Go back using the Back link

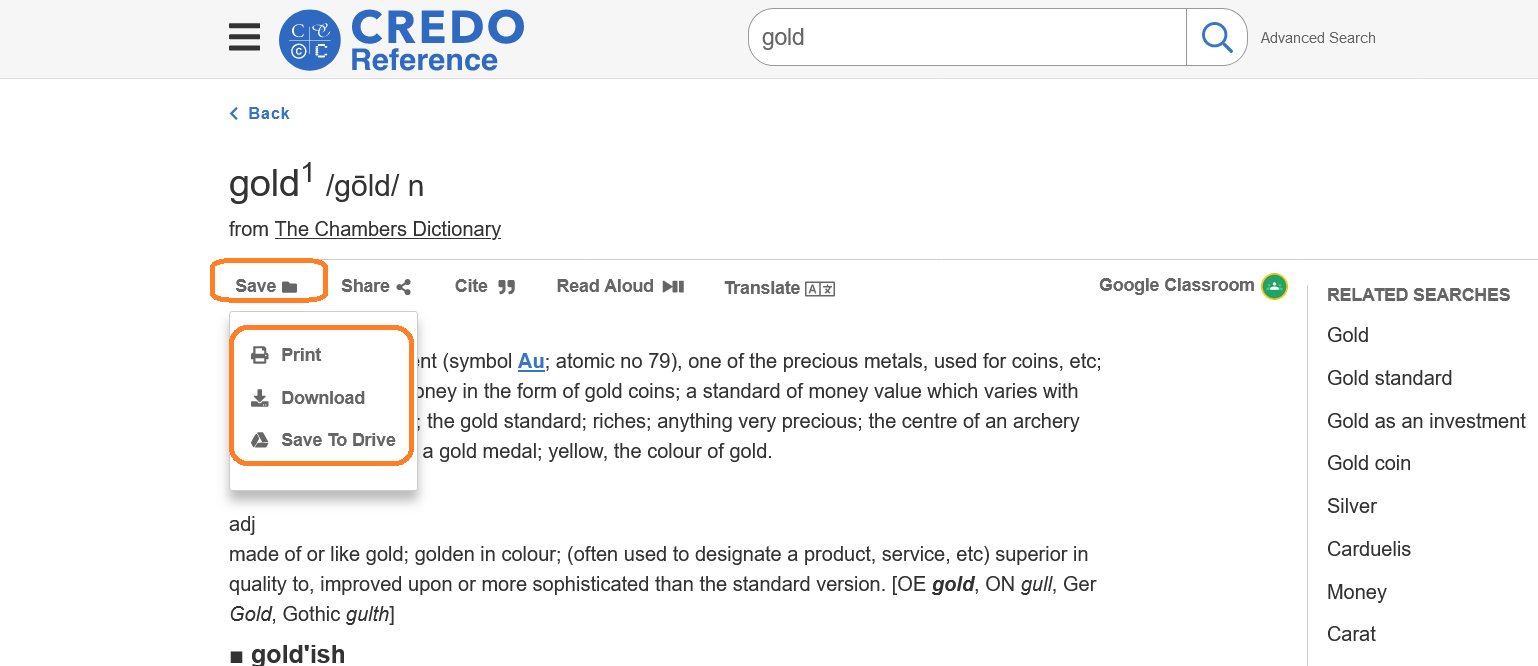(259, 113)
